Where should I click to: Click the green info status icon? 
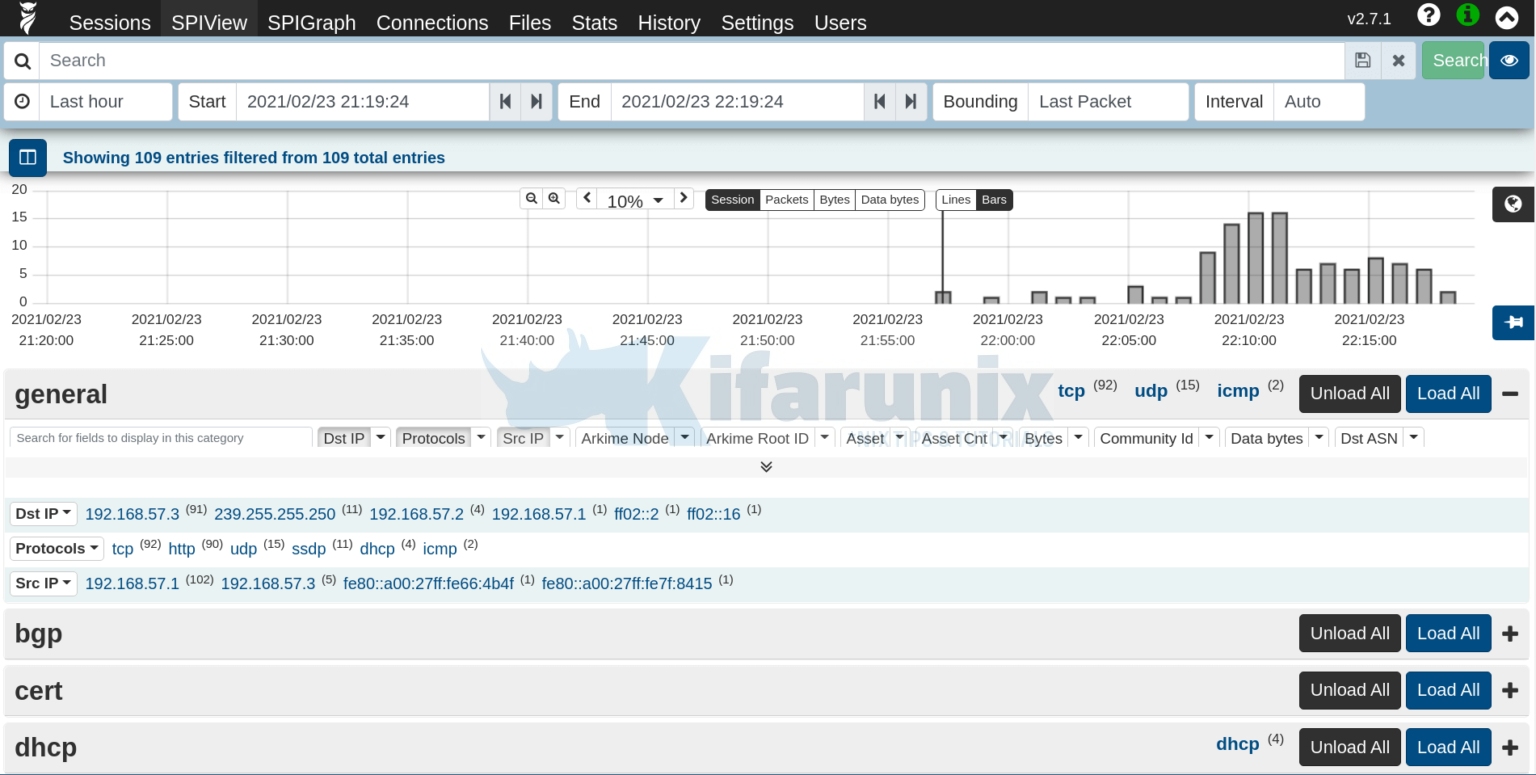point(1467,15)
